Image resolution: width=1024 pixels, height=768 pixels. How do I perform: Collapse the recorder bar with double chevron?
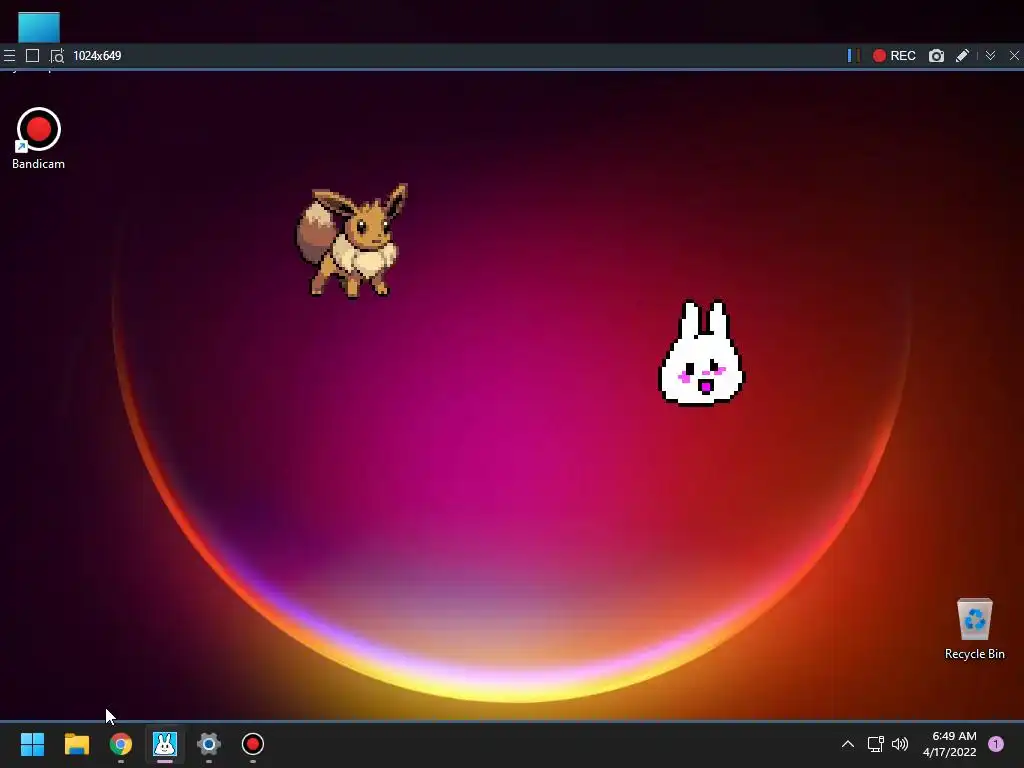990,56
